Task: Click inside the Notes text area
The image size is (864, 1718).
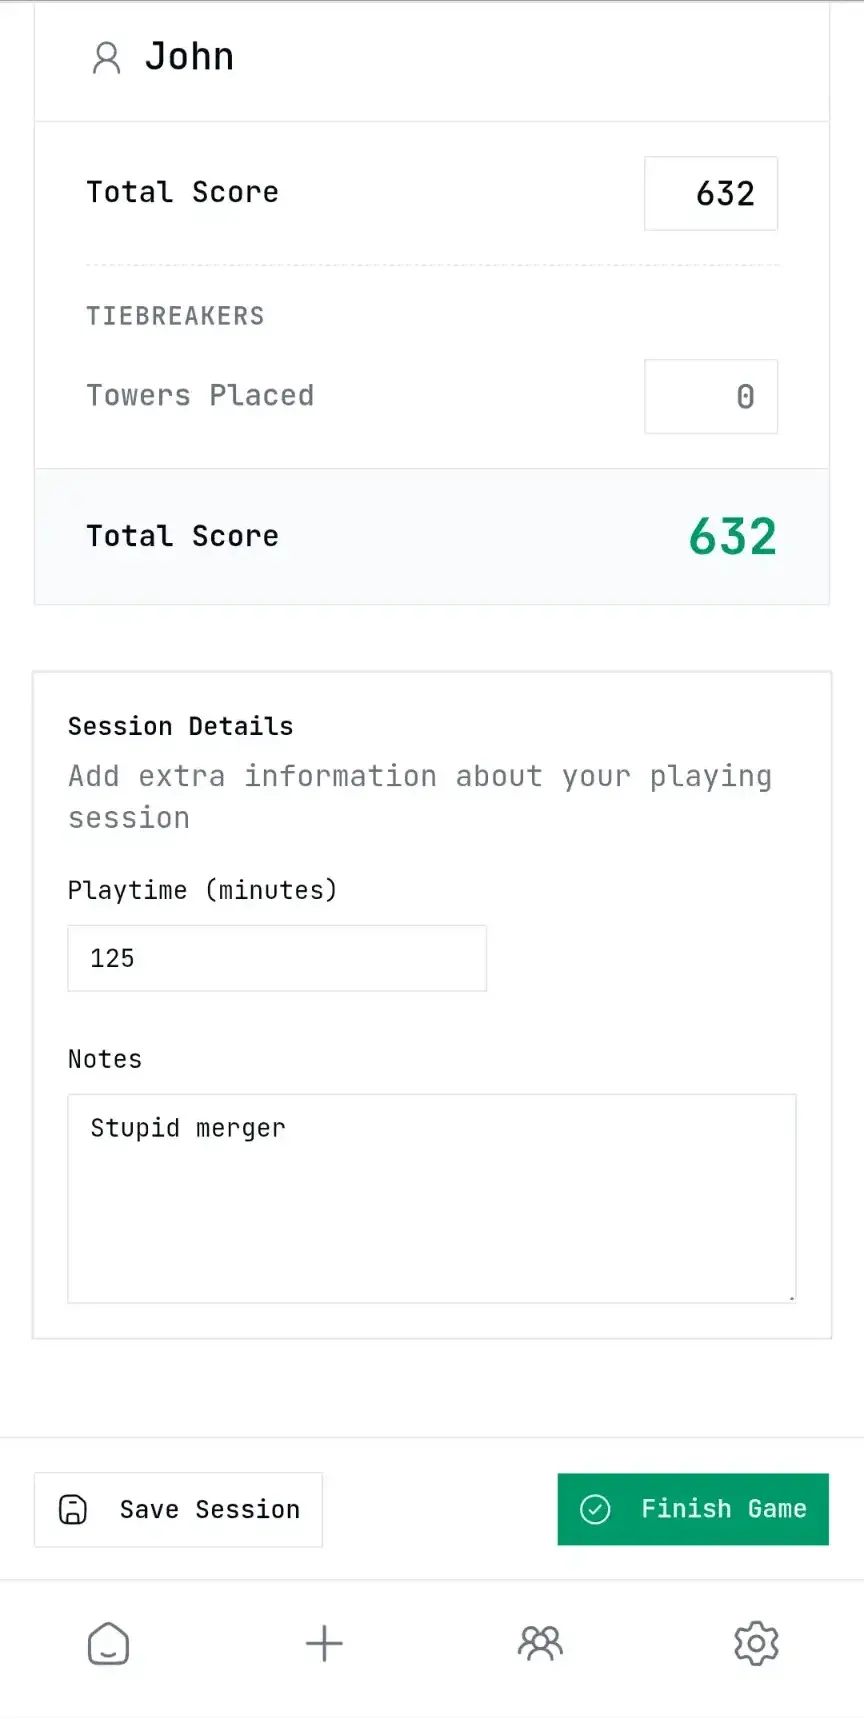Action: click(430, 1200)
